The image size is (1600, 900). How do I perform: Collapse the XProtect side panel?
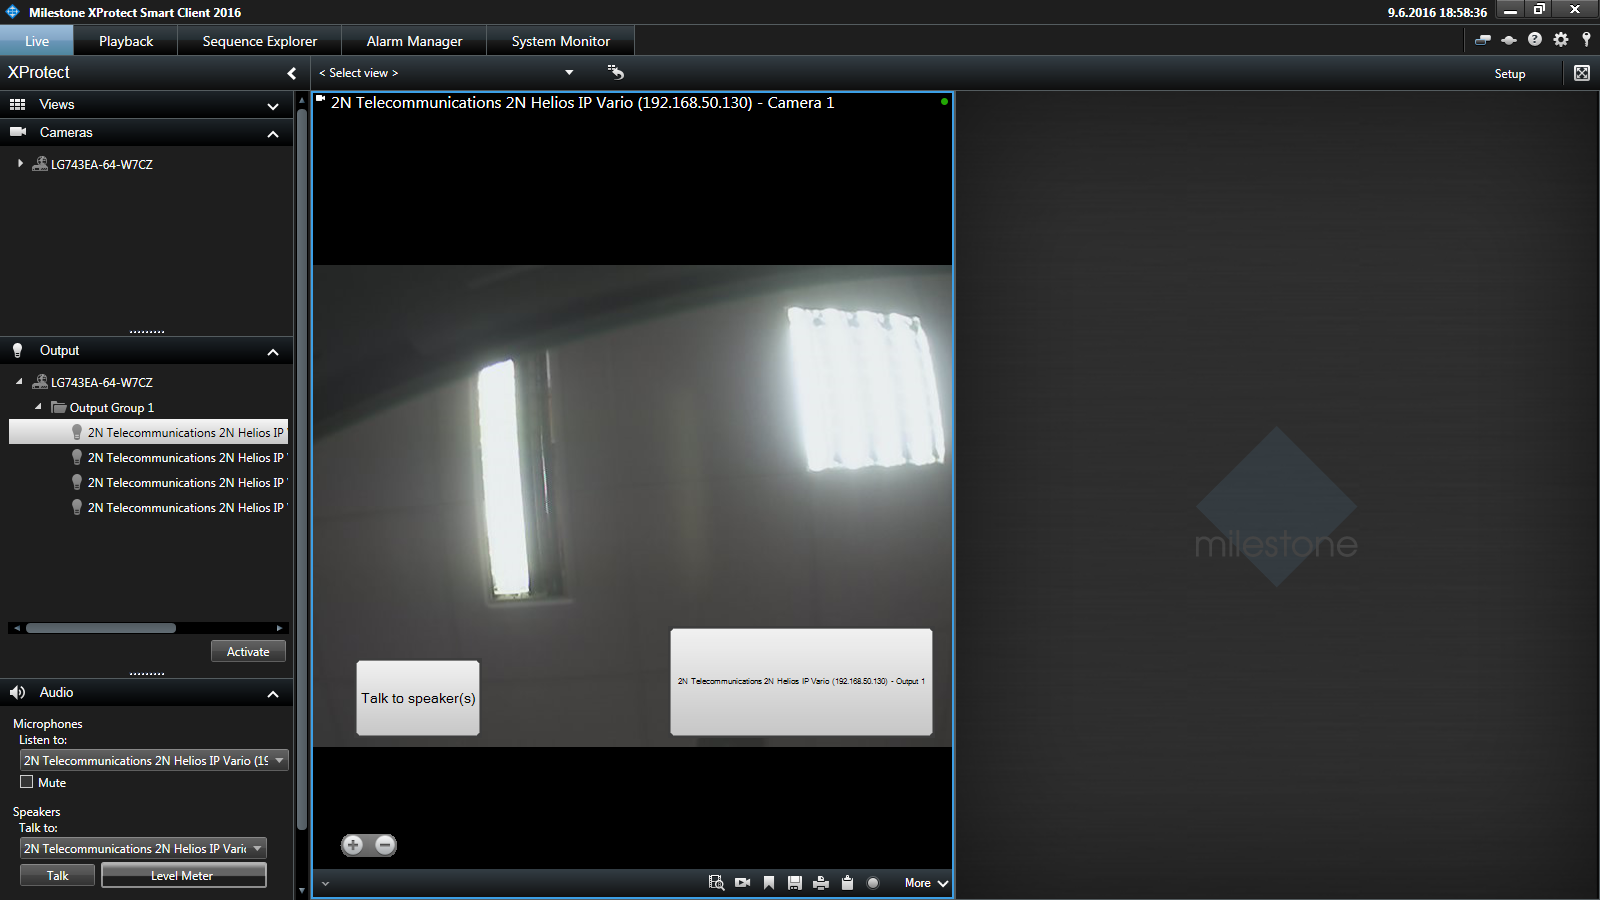point(291,73)
